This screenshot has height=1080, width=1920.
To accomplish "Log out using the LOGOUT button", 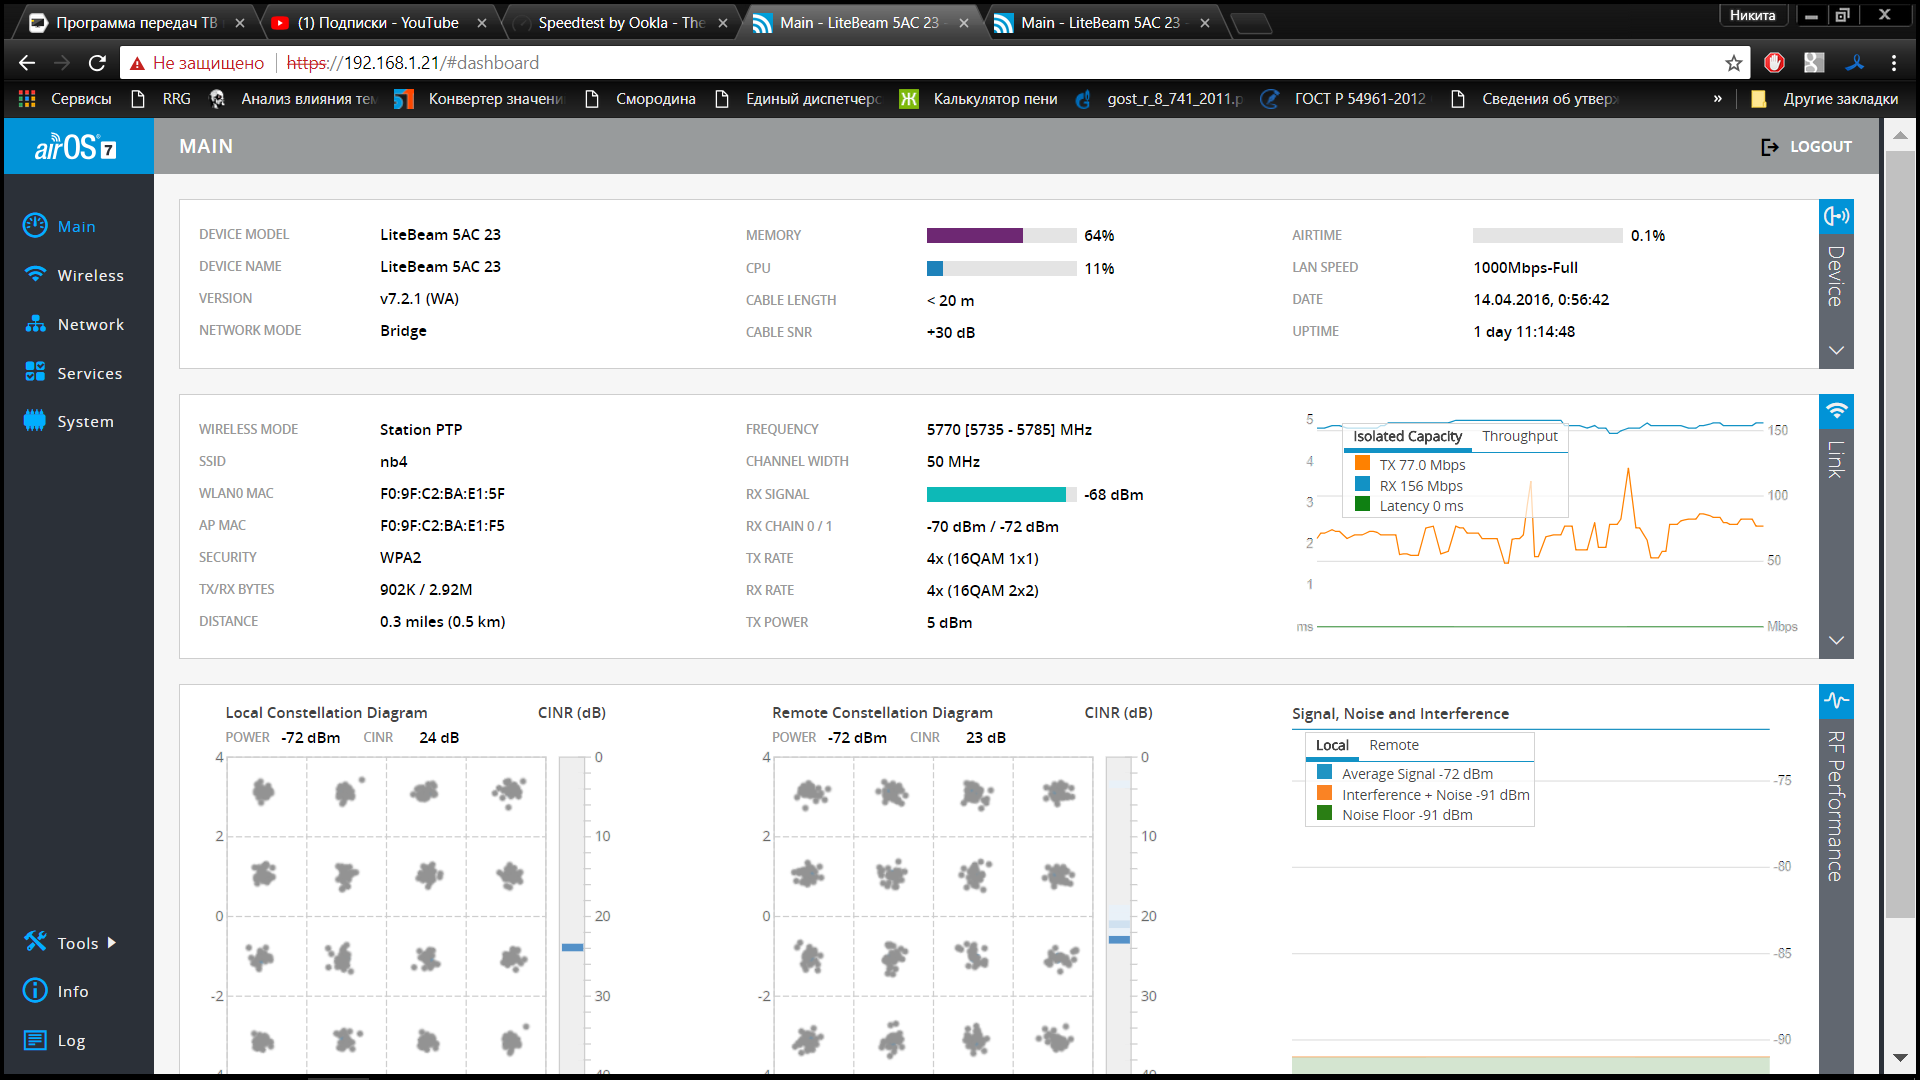I will pyautogui.click(x=1806, y=146).
